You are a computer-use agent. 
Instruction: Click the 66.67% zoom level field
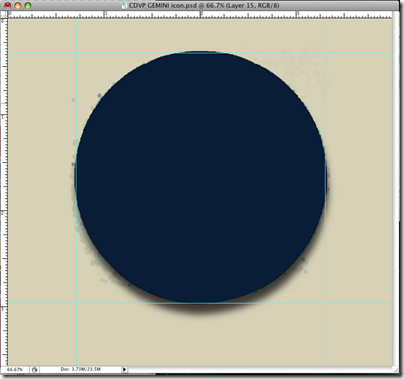click(x=15, y=369)
